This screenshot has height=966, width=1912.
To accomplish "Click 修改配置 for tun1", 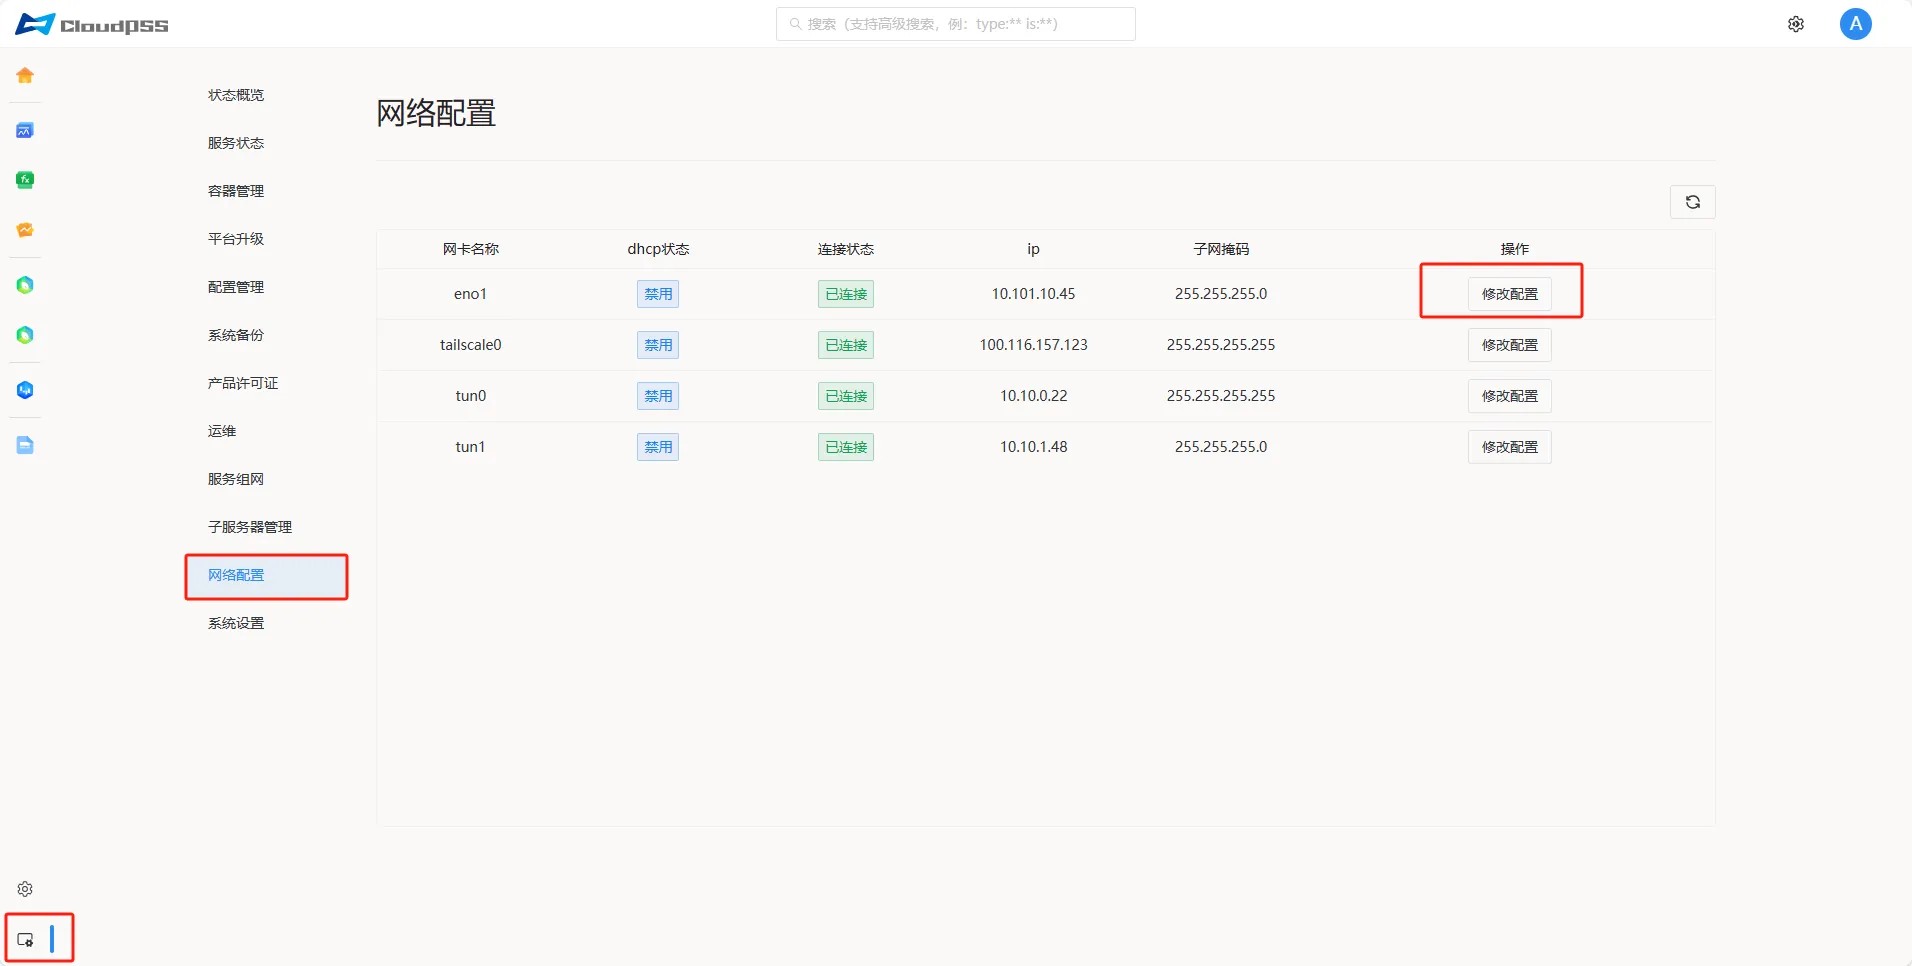I will coord(1510,447).
